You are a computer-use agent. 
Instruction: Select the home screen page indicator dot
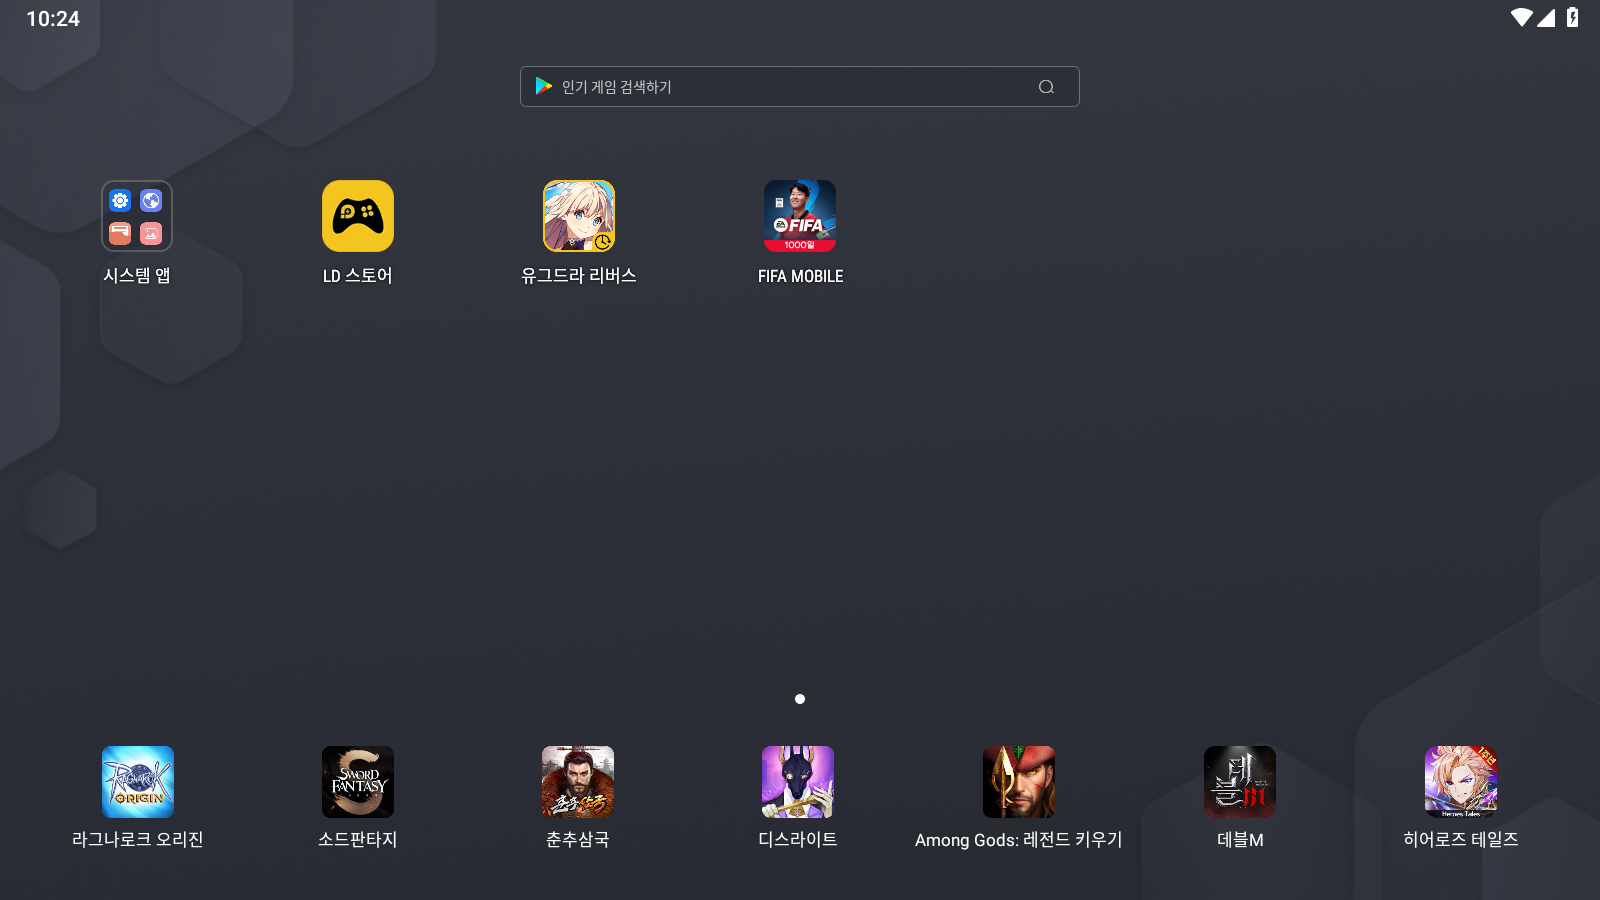click(x=800, y=699)
